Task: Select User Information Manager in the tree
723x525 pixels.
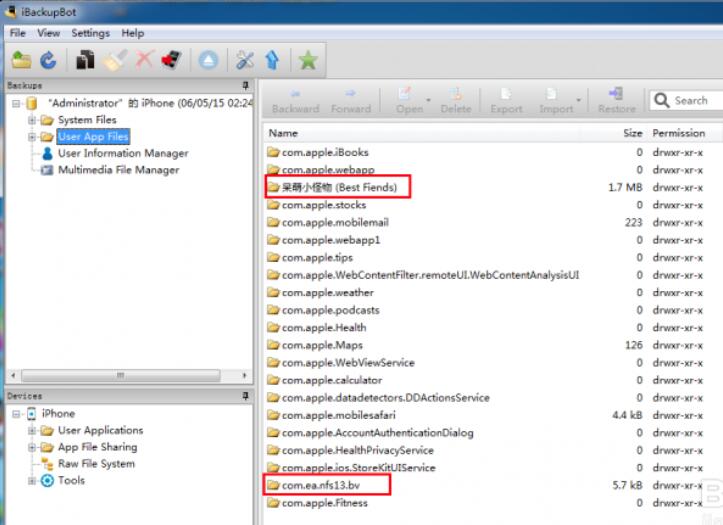Action: [123, 153]
